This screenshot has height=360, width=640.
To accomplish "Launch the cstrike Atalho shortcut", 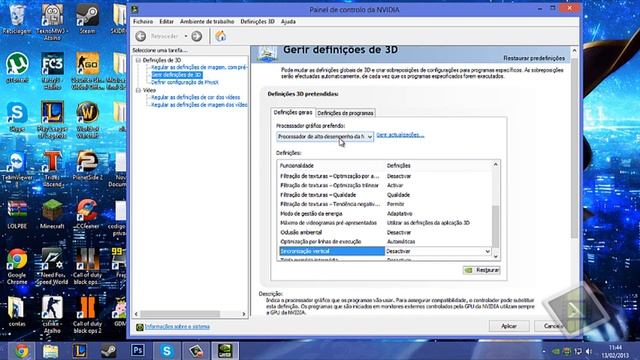I will [52, 315].
